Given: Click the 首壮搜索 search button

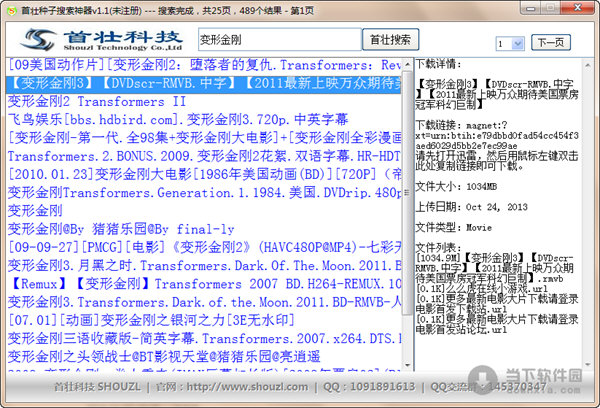Looking at the screenshot, I should (390, 39).
